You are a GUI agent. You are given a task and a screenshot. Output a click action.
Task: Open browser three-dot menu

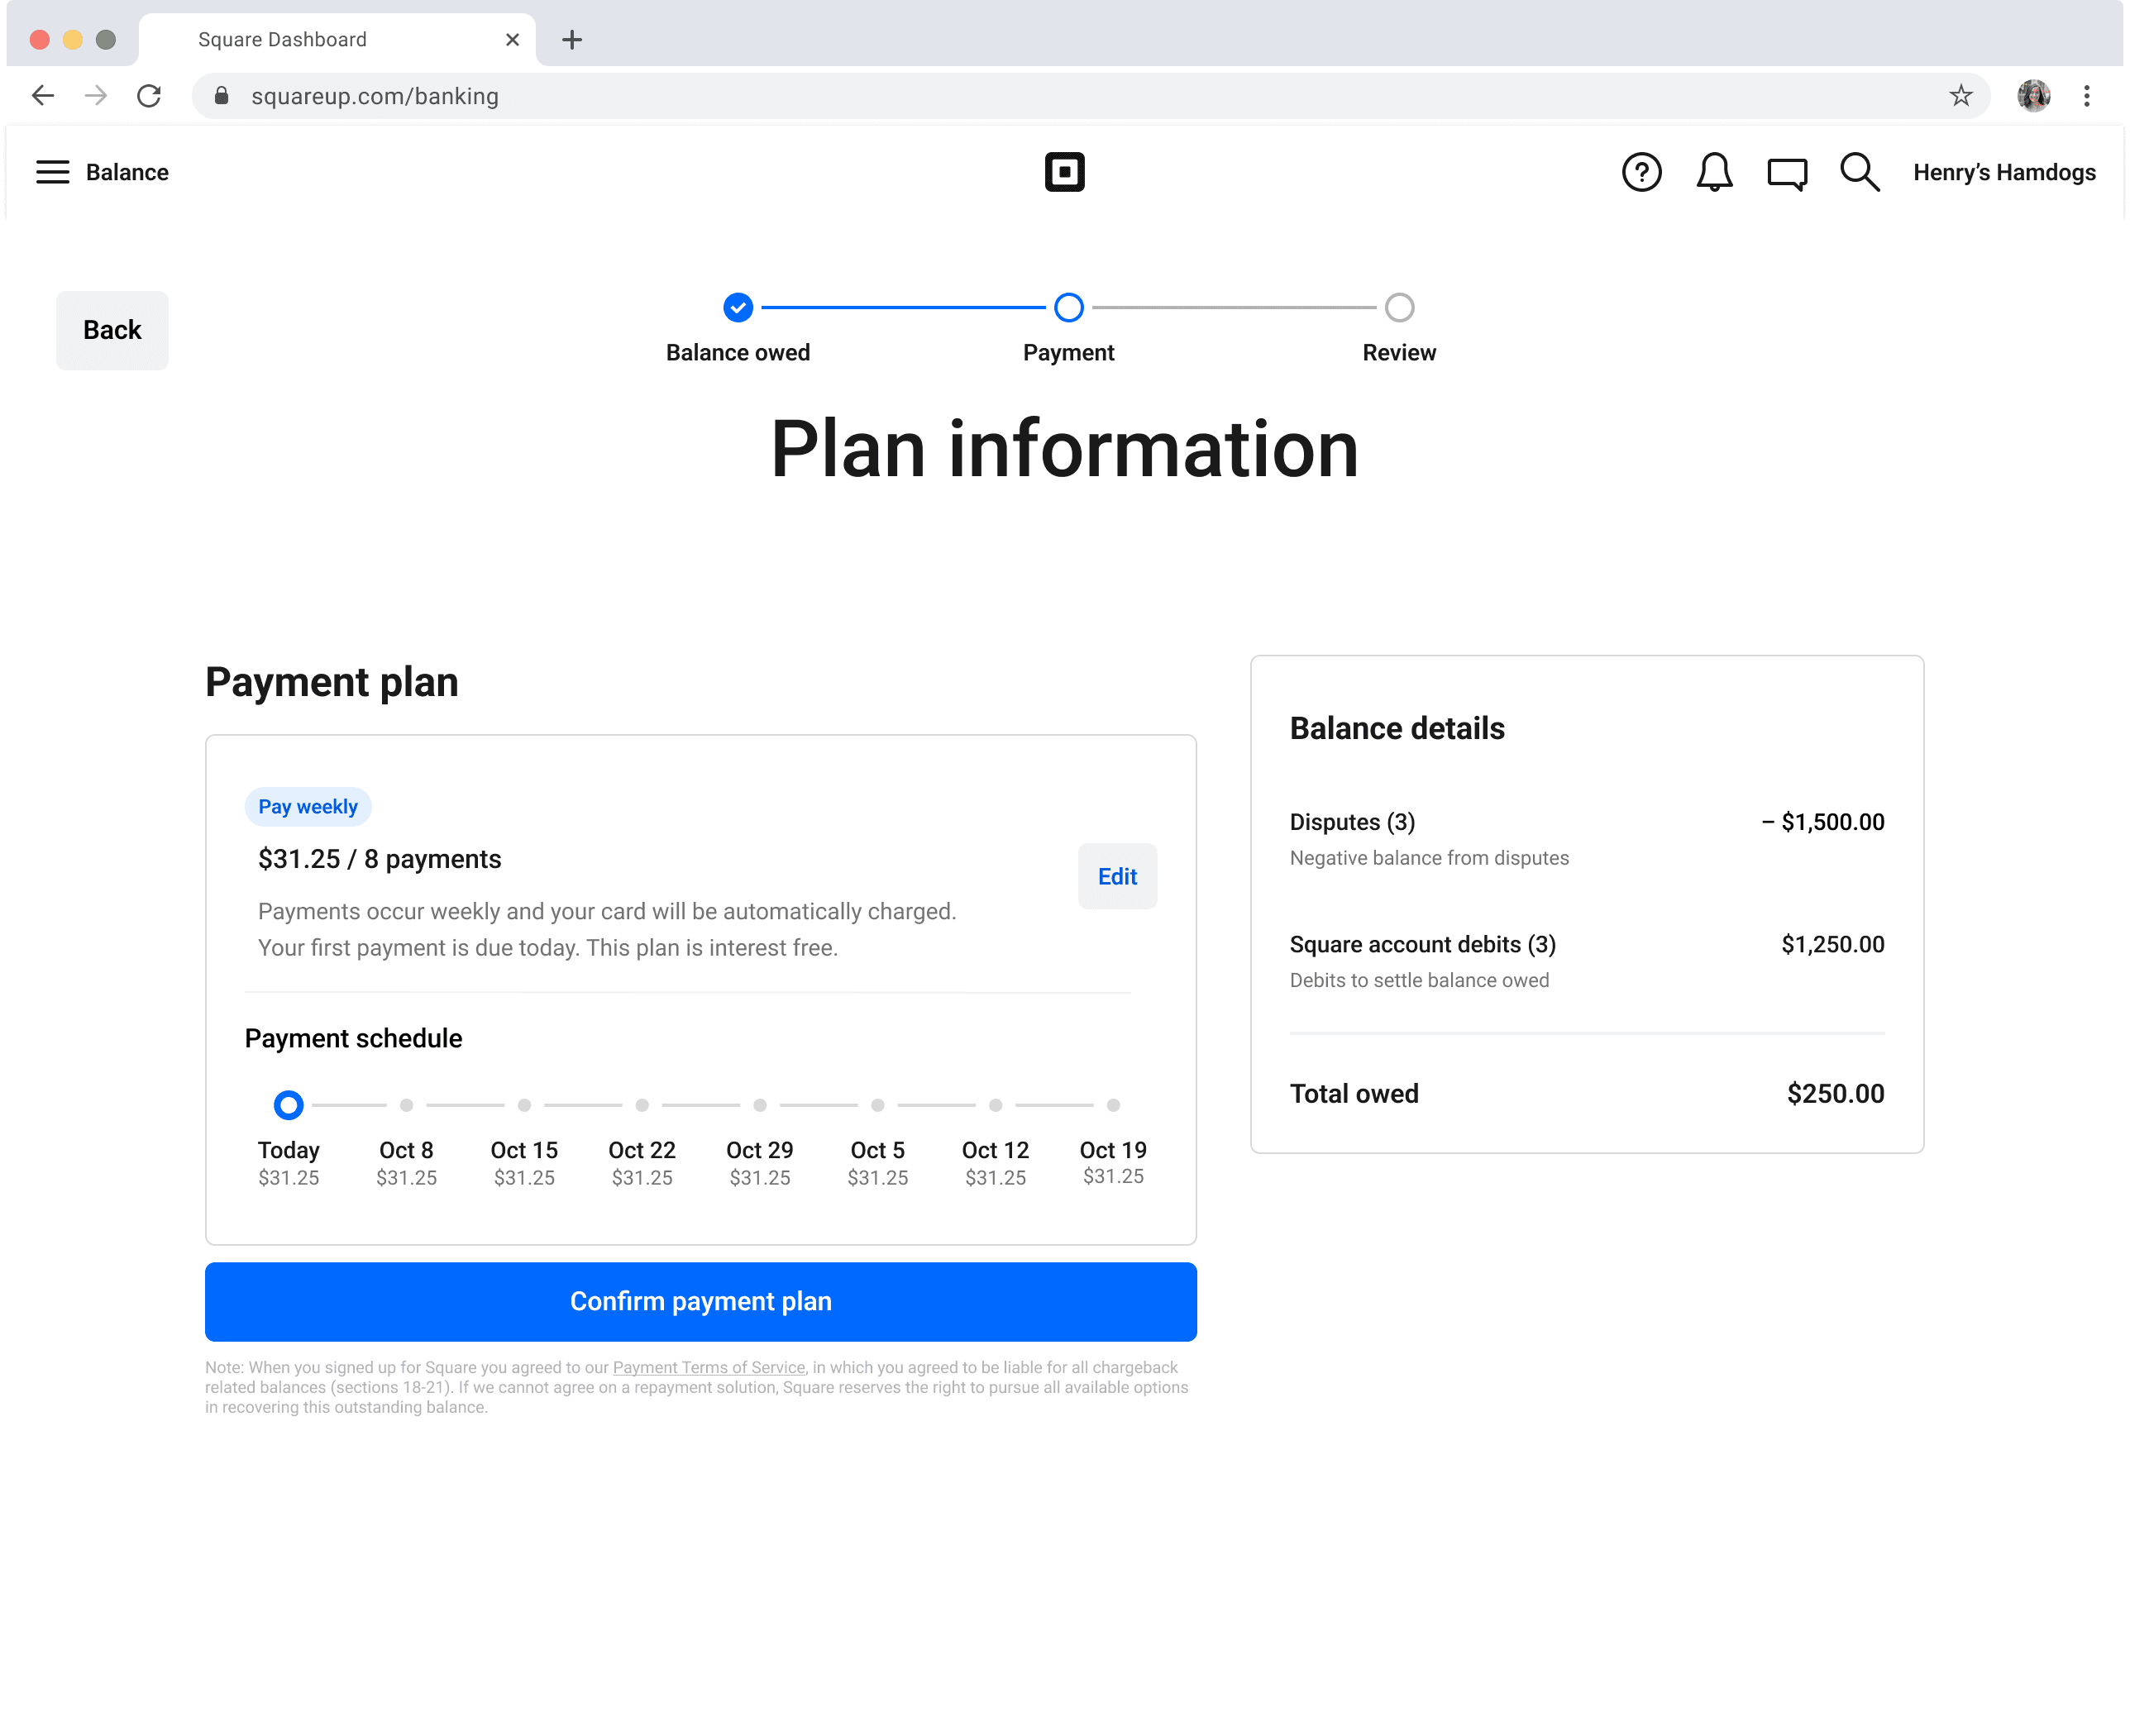2086,96
